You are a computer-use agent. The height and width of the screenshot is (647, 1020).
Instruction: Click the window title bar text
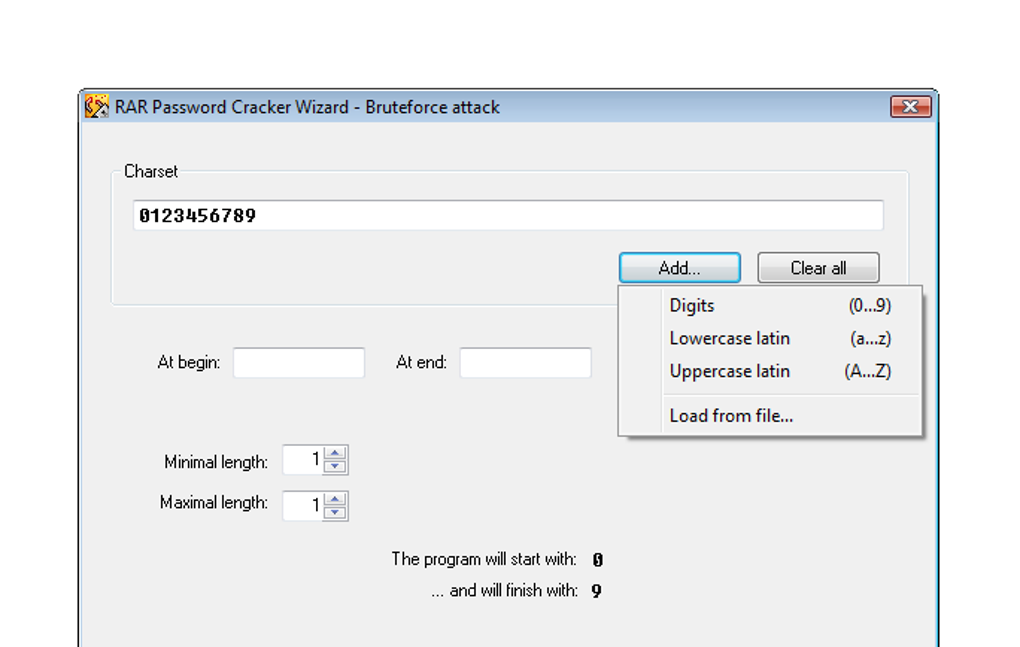pos(307,107)
